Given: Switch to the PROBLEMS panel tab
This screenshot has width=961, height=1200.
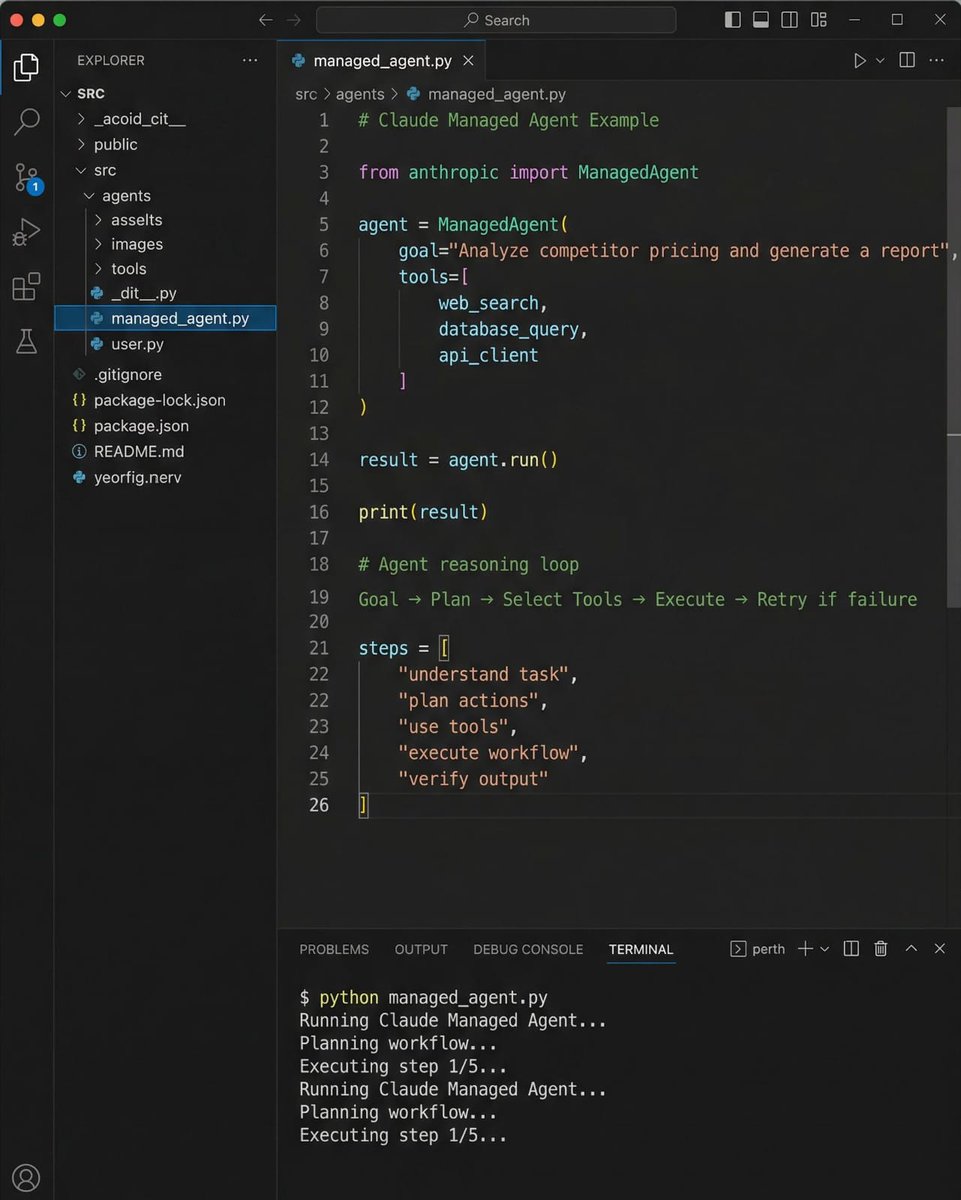Looking at the screenshot, I should coord(334,949).
